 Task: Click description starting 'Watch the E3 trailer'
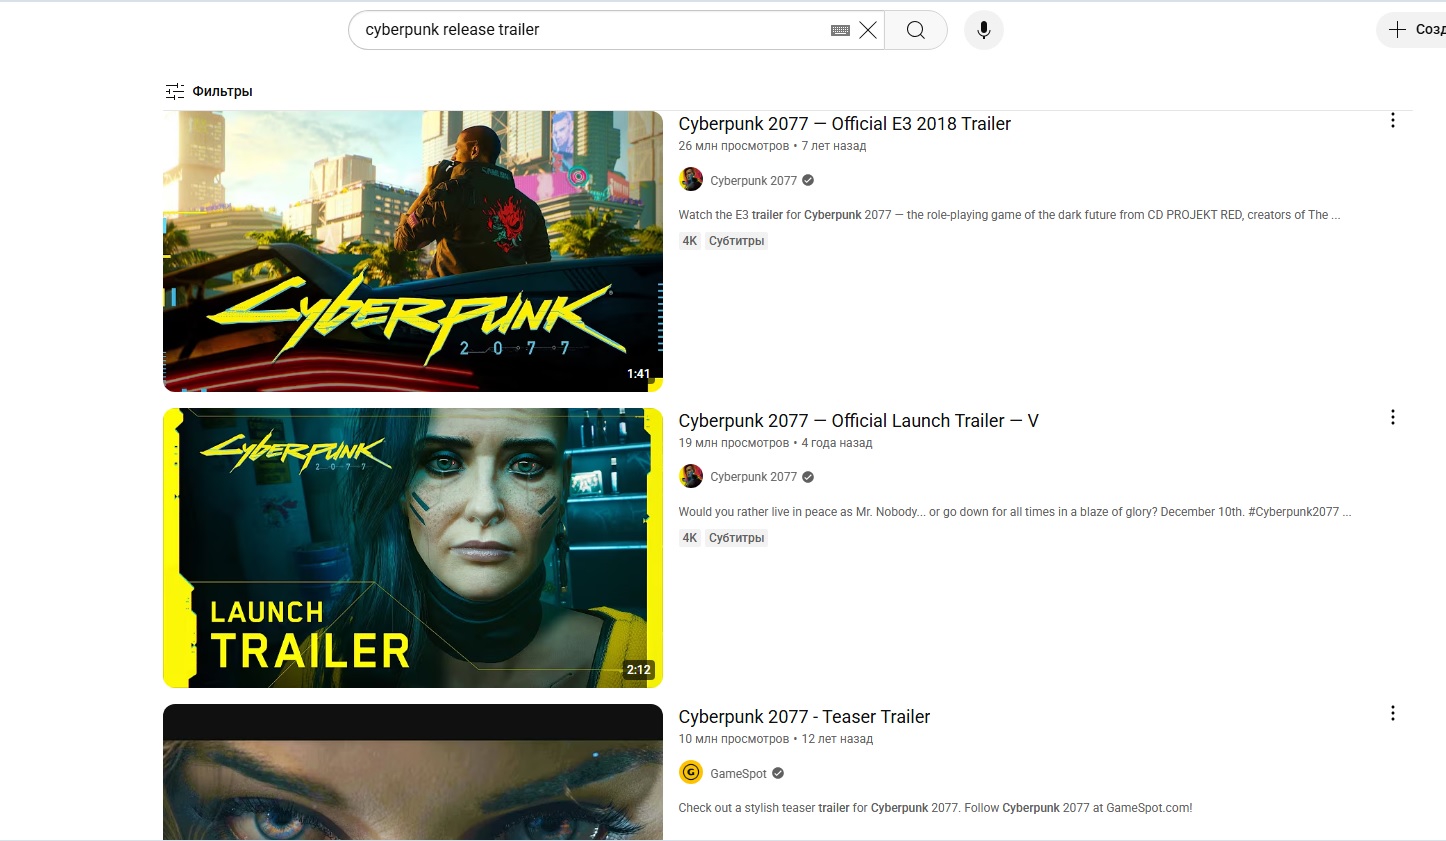[x=1009, y=215]
